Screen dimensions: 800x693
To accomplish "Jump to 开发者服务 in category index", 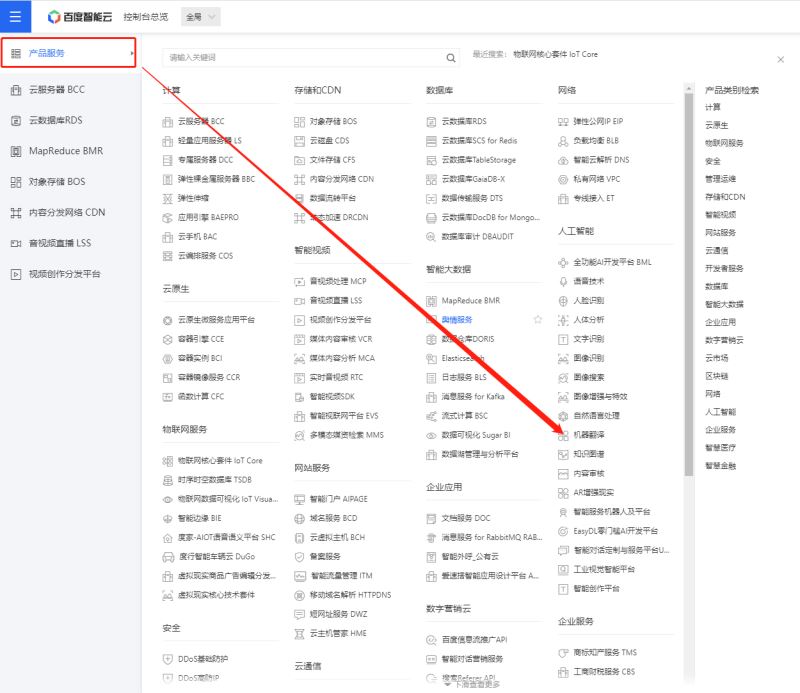I will coord(724,268).
